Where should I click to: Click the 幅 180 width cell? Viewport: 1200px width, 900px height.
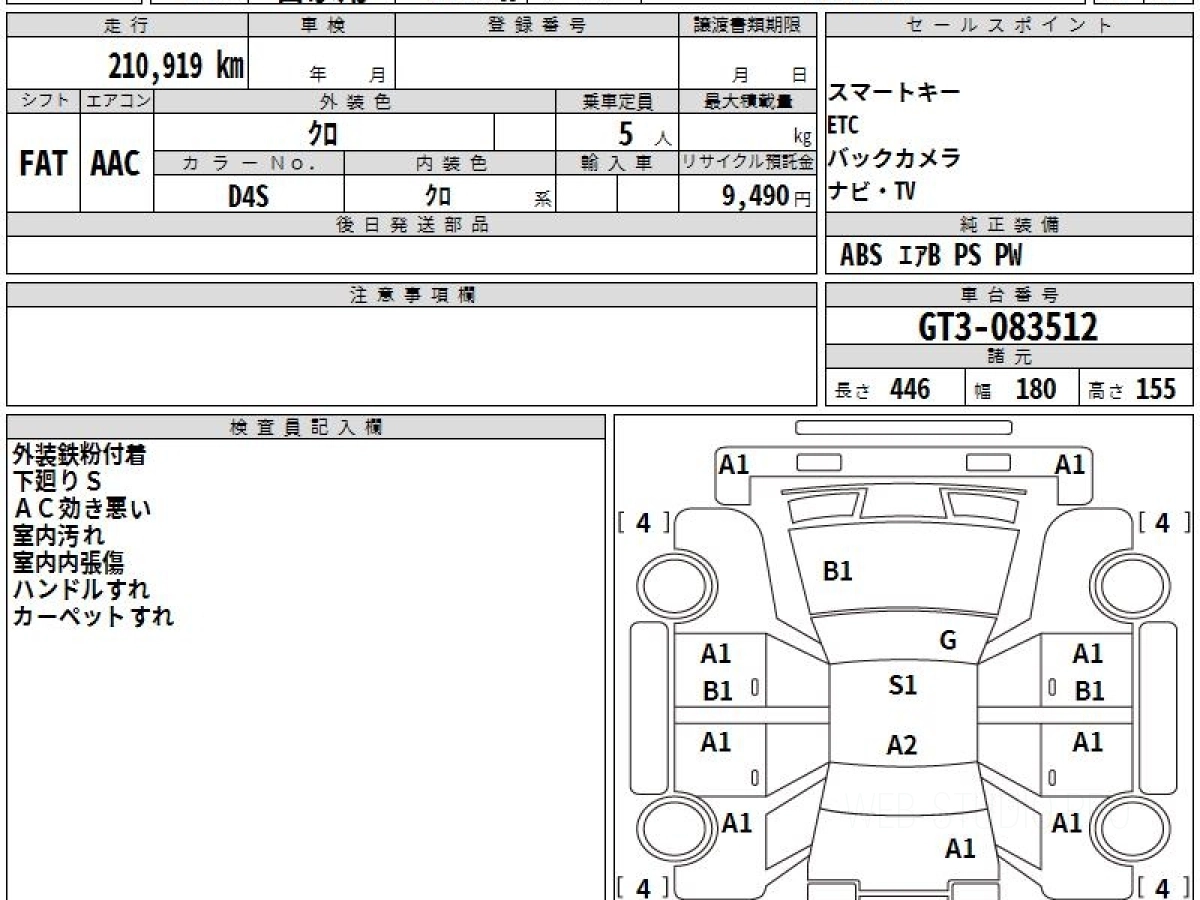coord(1021,388)
